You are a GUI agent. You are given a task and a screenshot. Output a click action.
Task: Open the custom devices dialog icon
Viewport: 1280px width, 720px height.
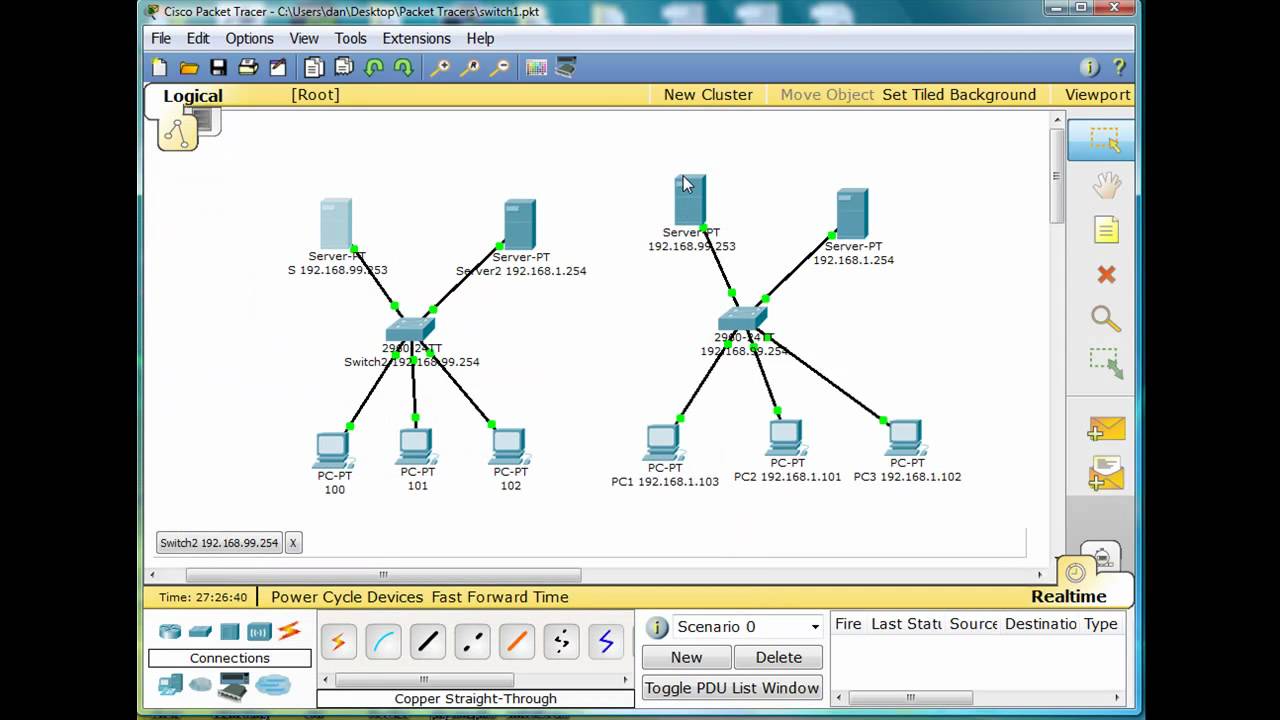[566, 68]
